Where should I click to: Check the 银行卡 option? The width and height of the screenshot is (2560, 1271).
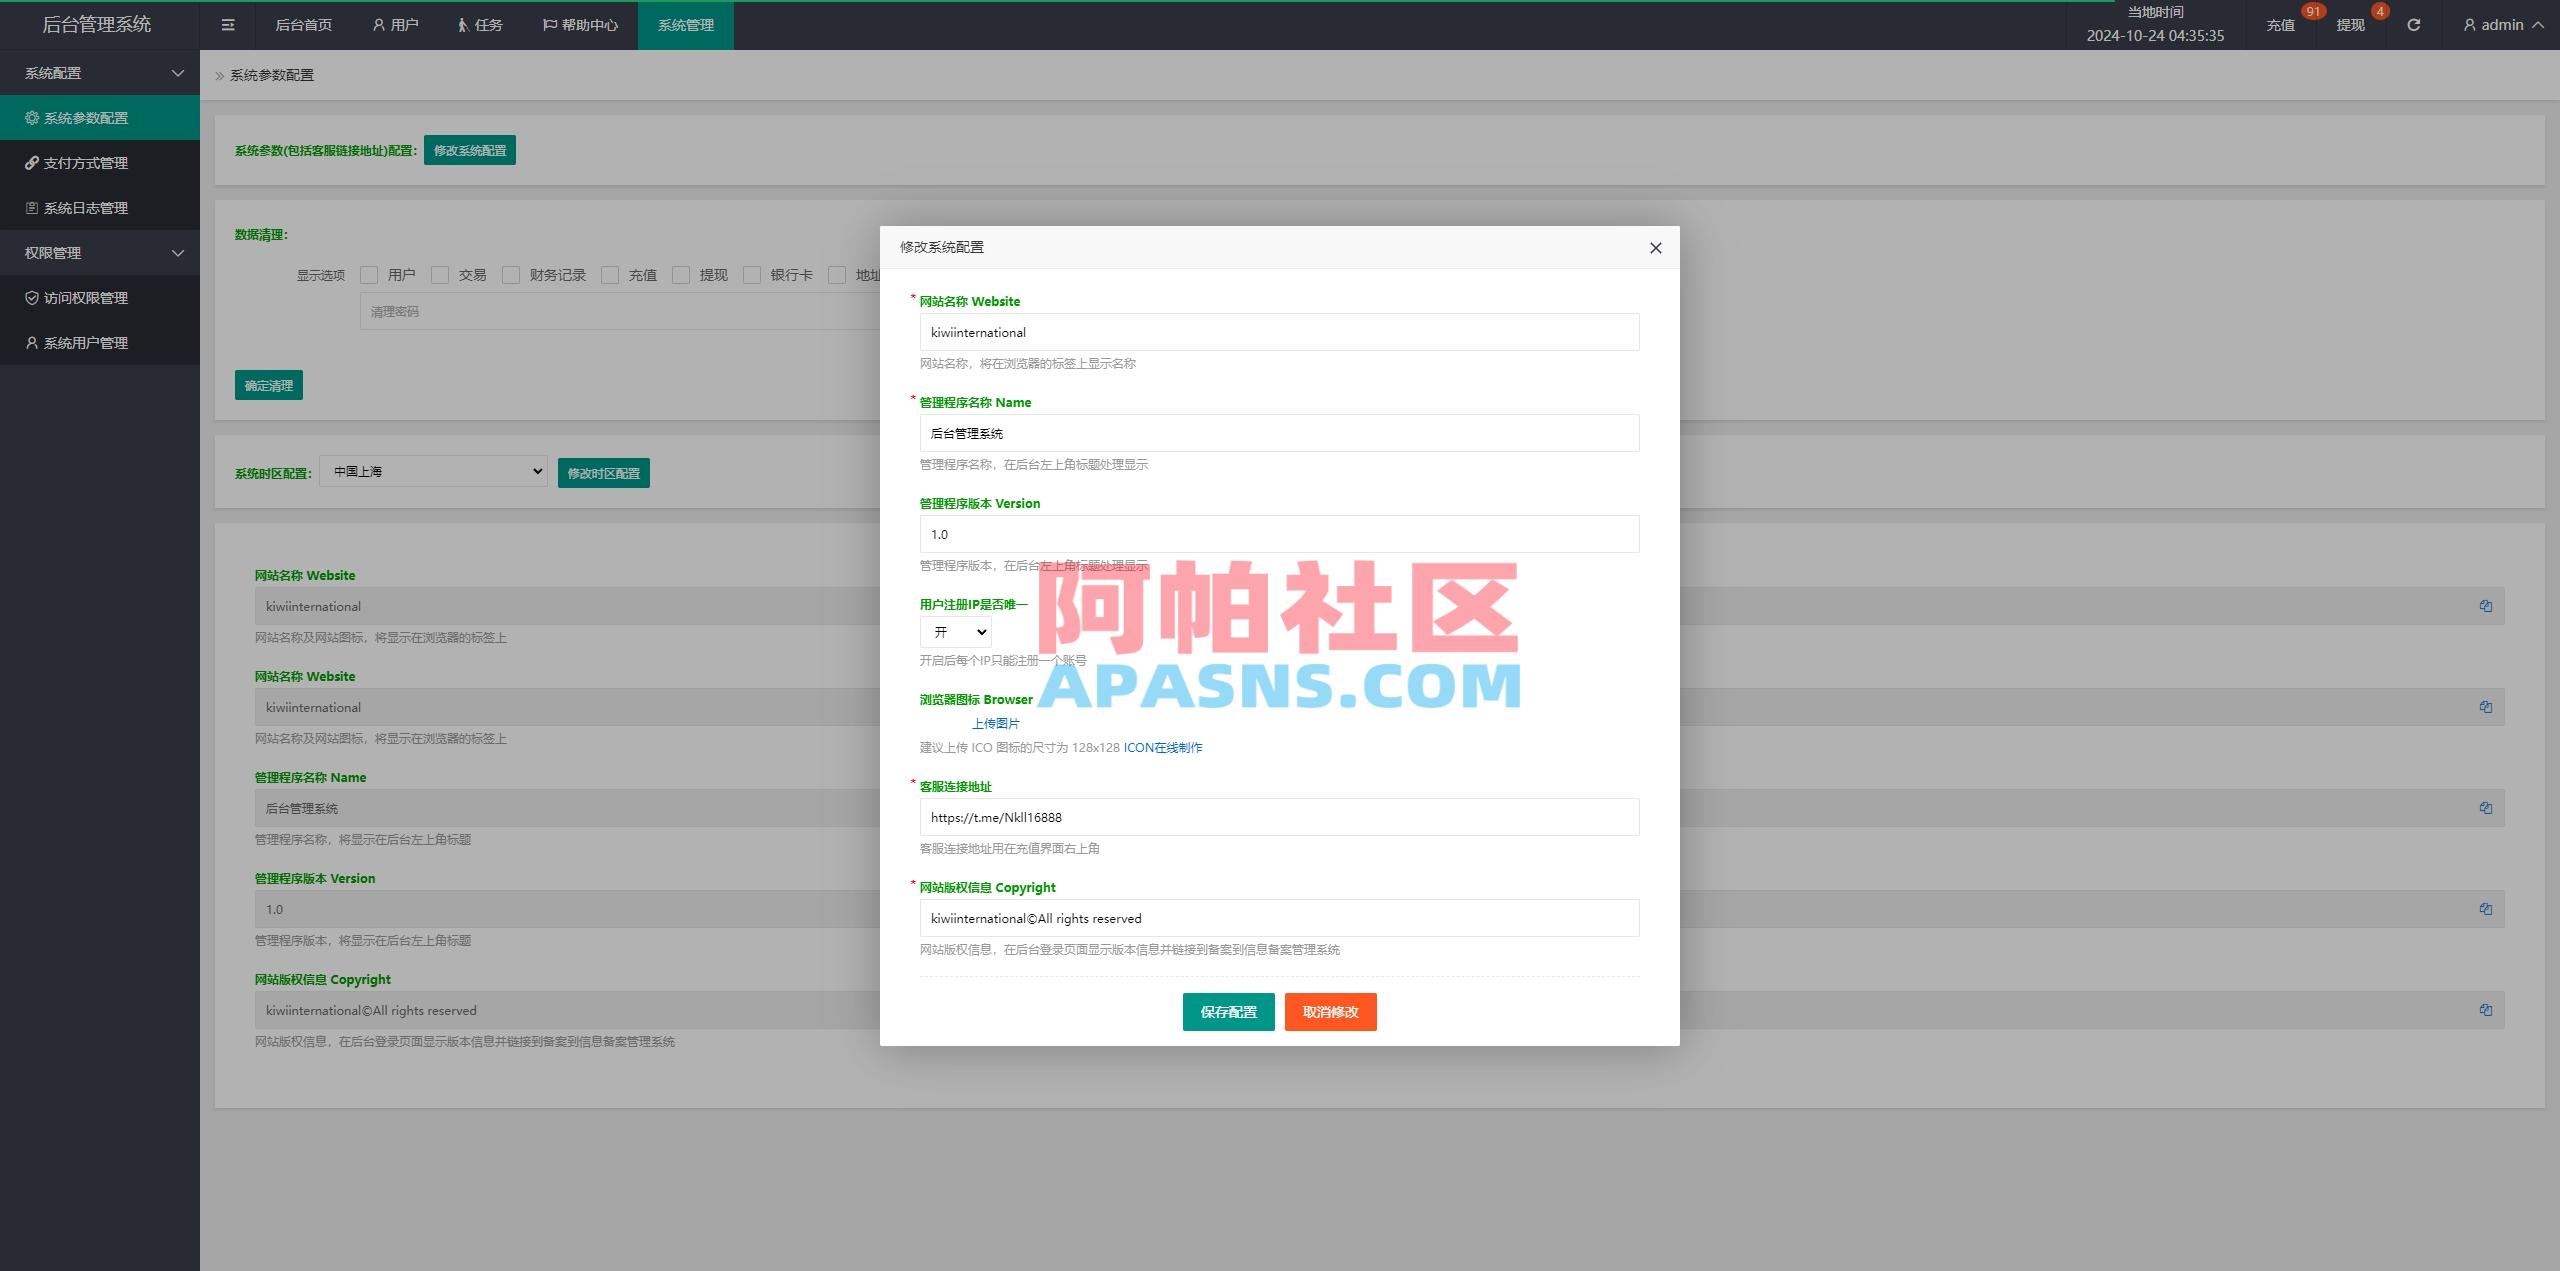click(751, 274)
